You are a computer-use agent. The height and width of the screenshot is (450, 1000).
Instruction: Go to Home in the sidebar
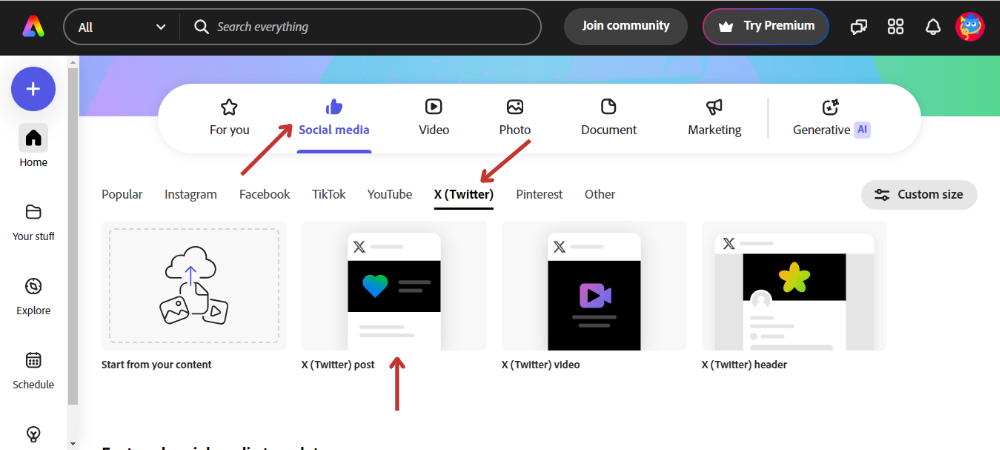(x=33, y=146)
